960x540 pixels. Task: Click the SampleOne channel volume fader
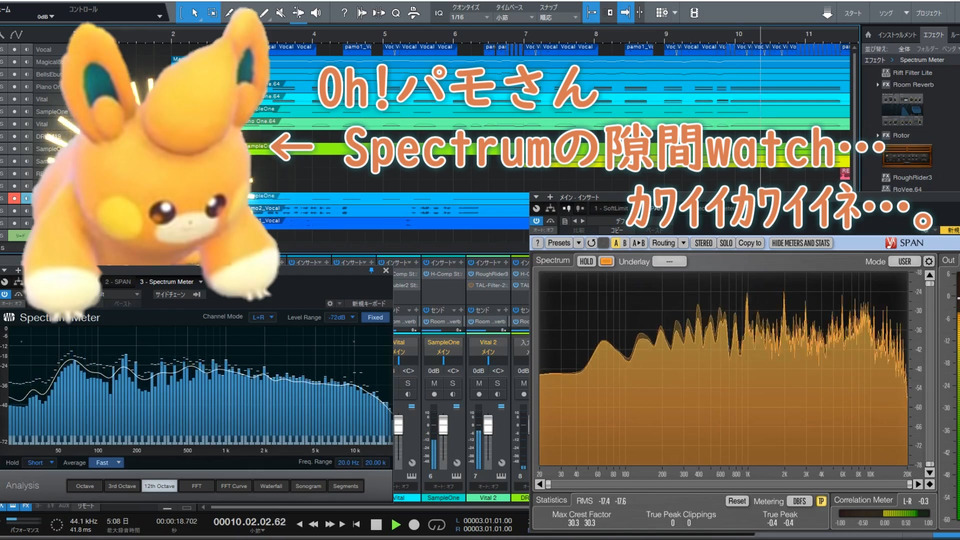443,424
